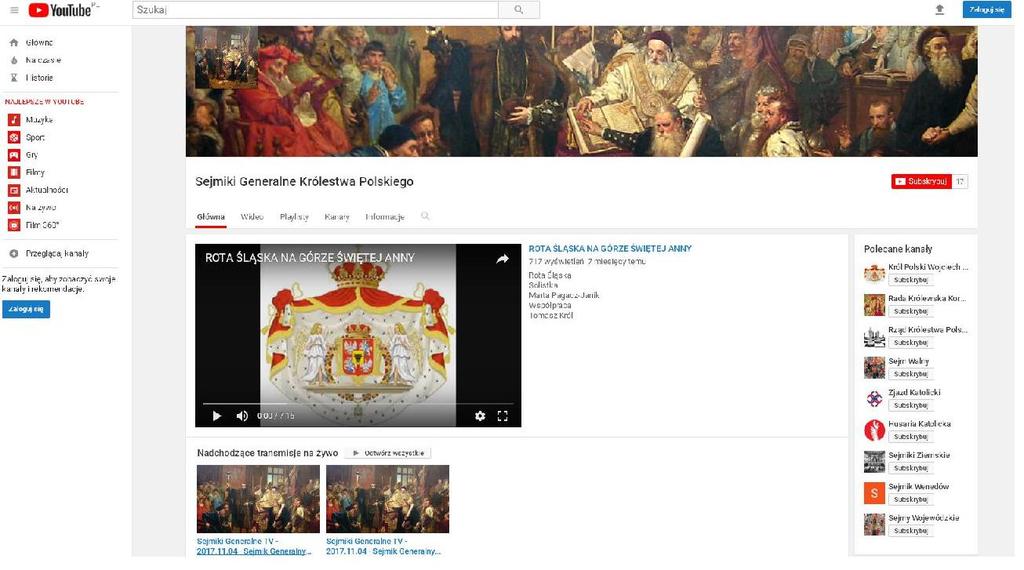Open second Sejmiki Generalne TV title link
The width and height of the screenshot is (1024, 570).
pos(384,546)
